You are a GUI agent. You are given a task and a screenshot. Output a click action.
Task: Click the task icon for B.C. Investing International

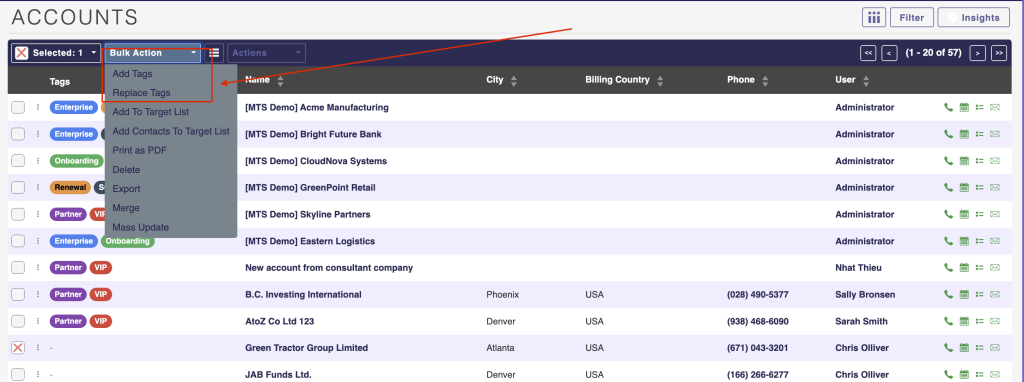click(980, 294)
